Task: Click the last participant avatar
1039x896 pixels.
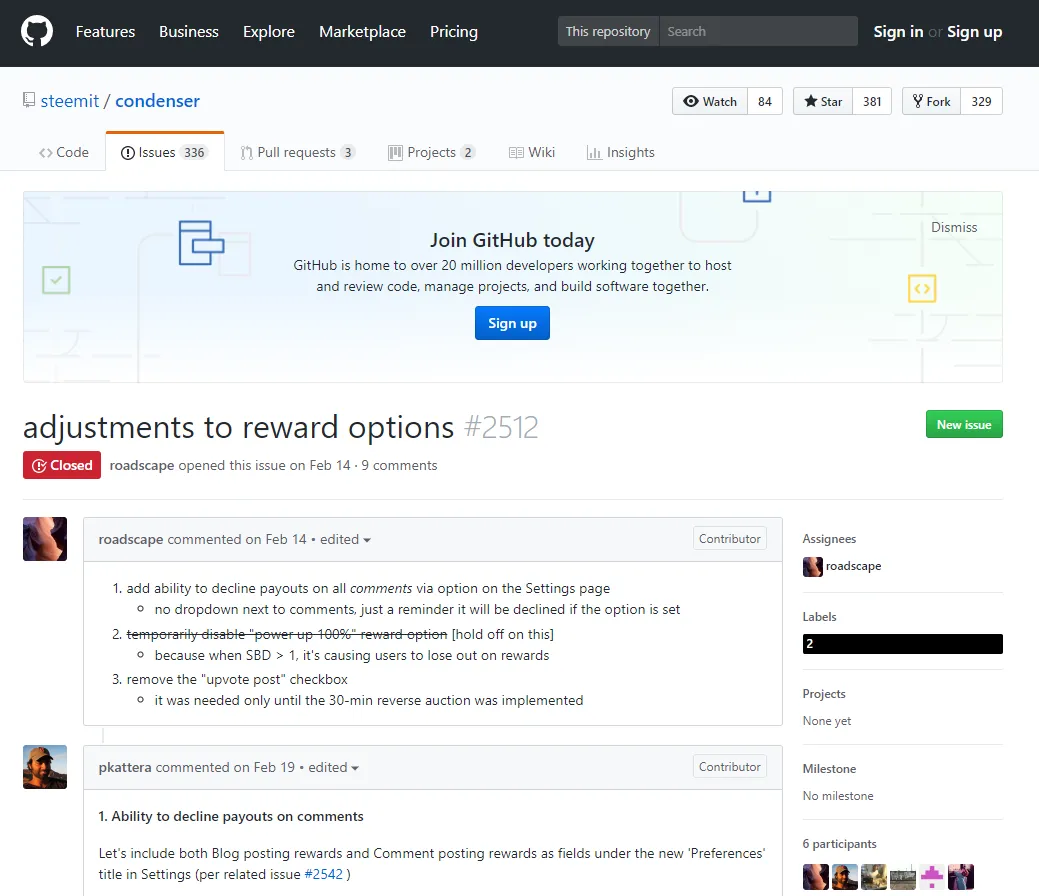Action: [x=961, y=877]
